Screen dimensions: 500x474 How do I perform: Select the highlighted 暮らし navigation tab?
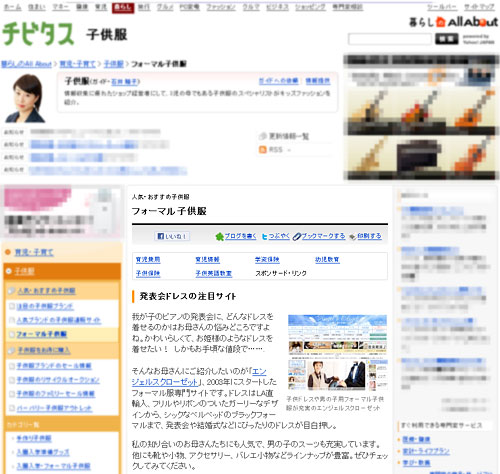tap(123, 7)
